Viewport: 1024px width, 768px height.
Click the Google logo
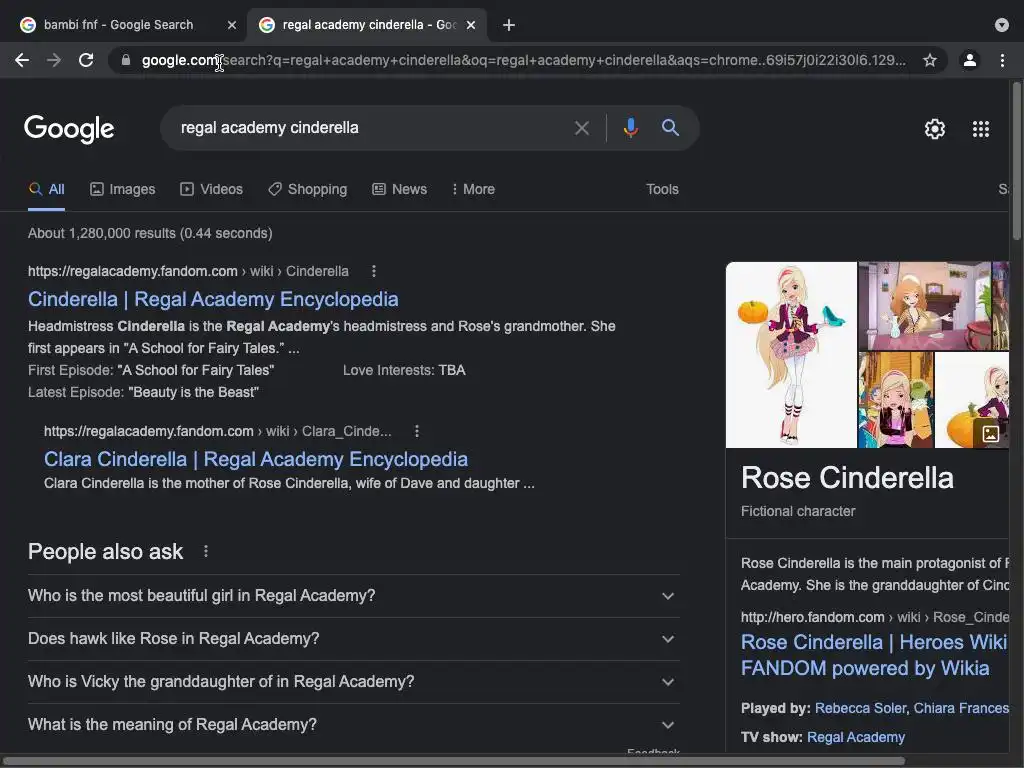(x=69, y=129)
